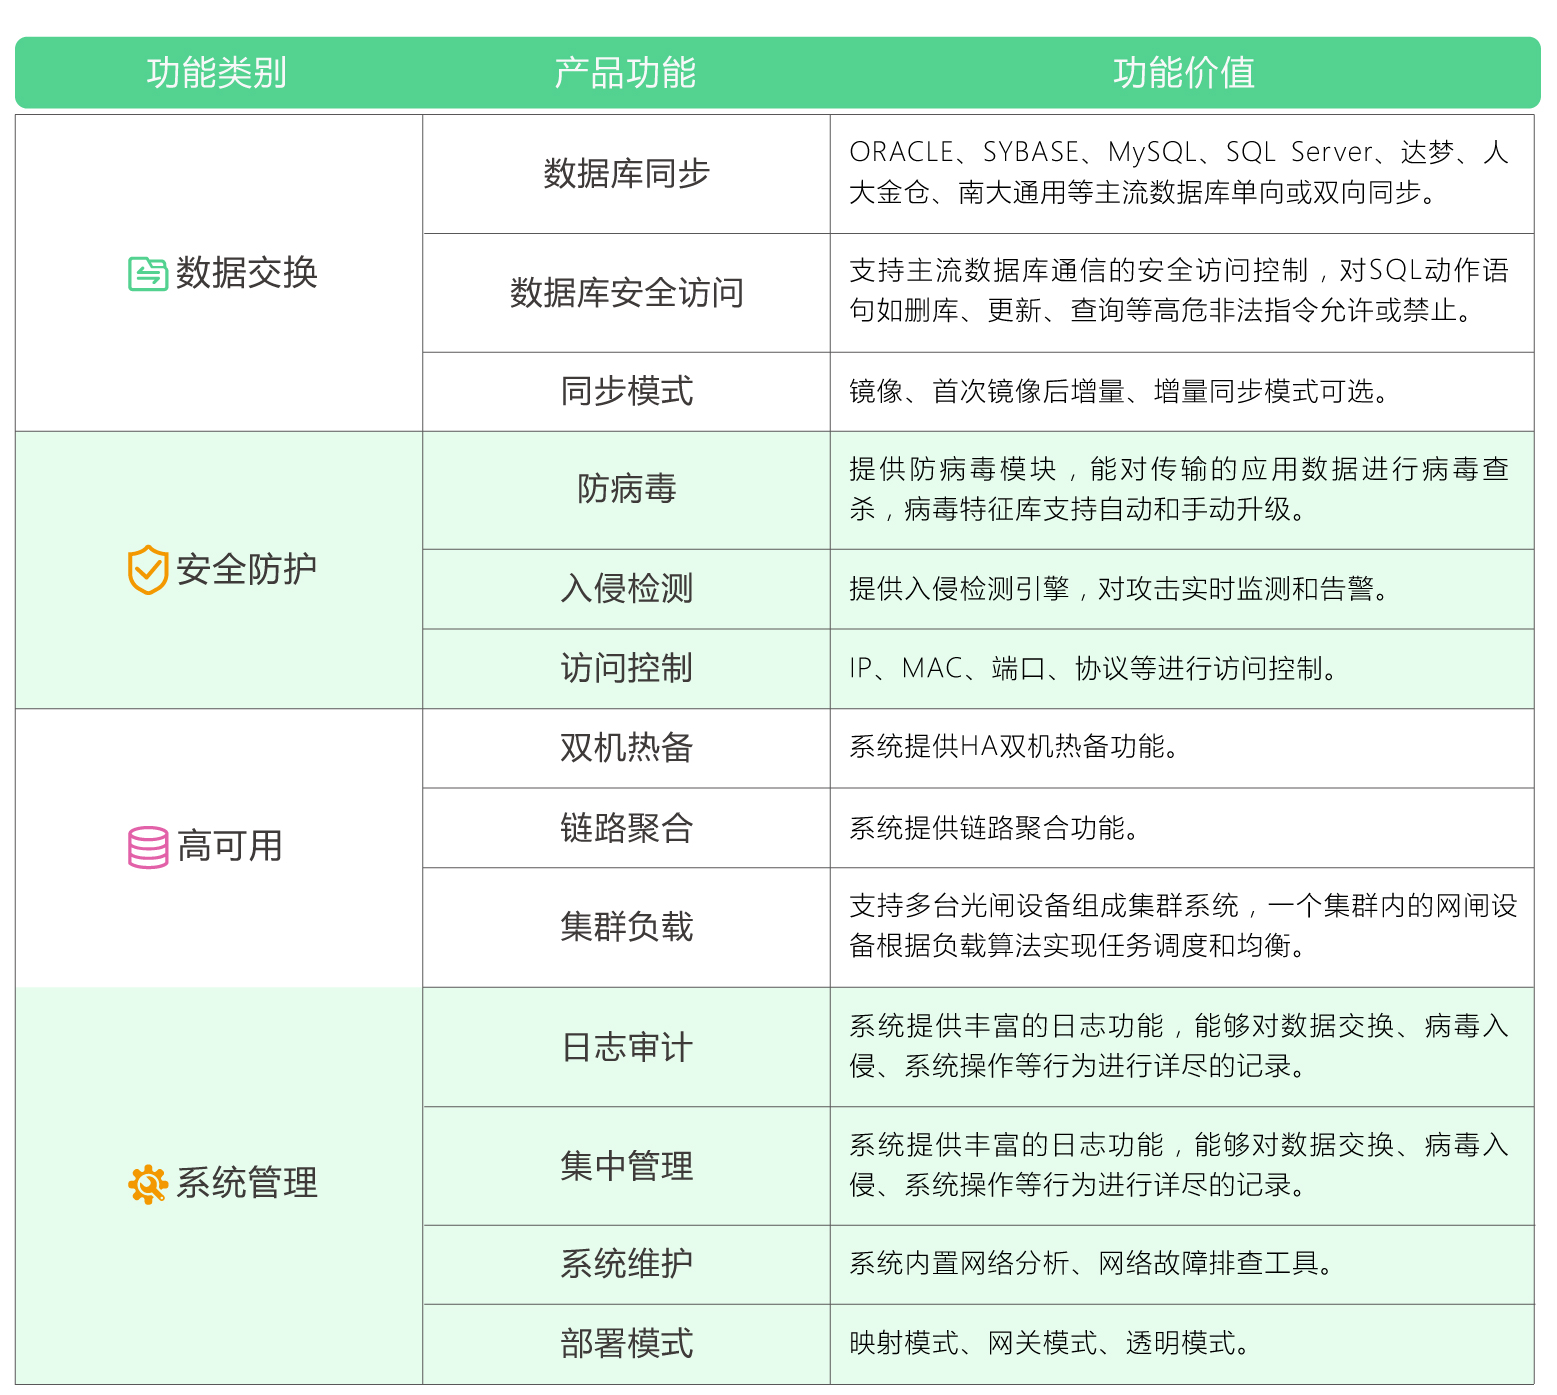This screenshot has width=1557, height=1395.
Task: Select the 防病毒 cell
Action: (626, 490)
